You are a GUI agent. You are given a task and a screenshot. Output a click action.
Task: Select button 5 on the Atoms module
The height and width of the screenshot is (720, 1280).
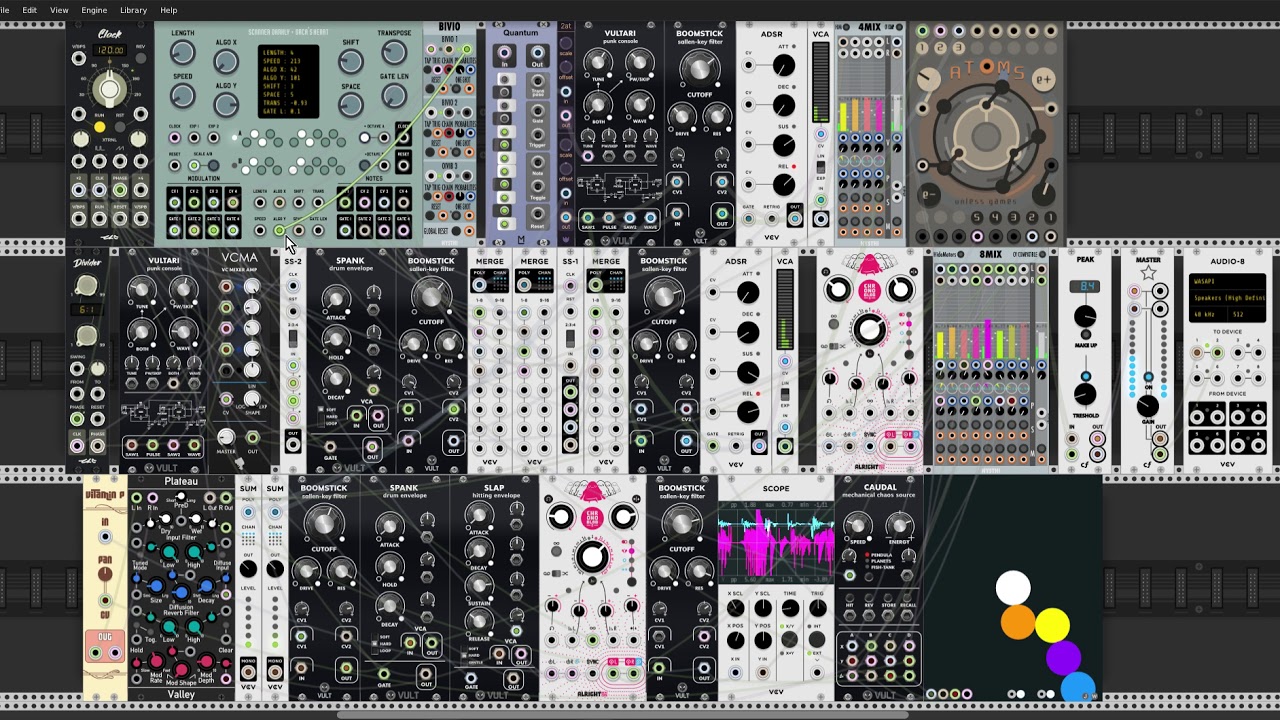977,217
